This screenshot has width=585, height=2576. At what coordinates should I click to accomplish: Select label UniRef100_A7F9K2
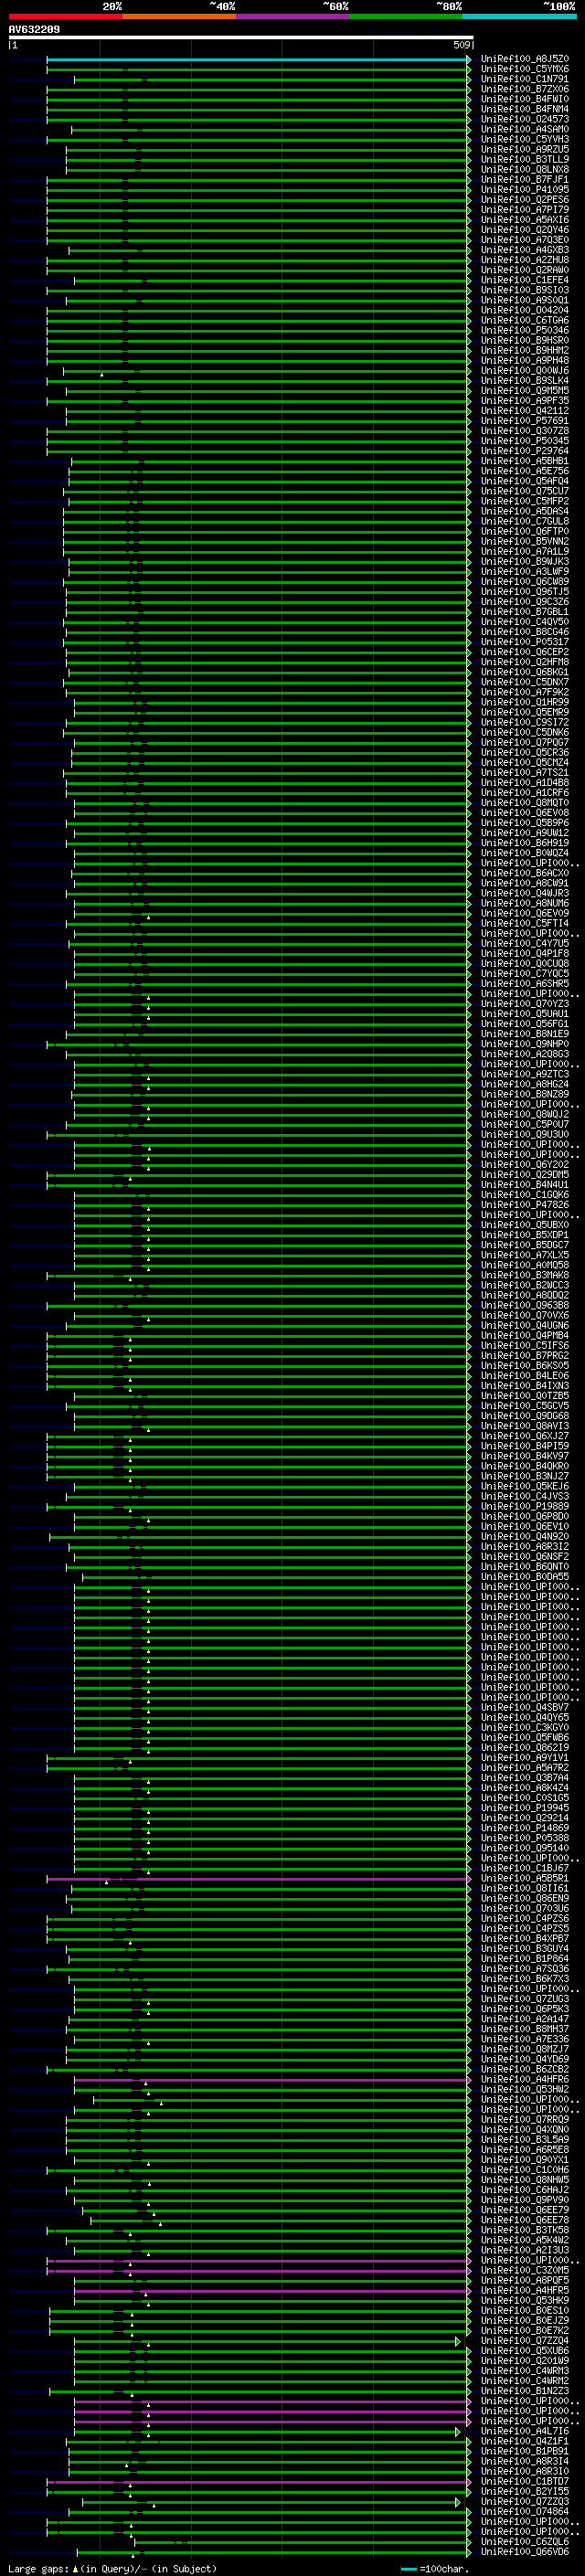525,692
